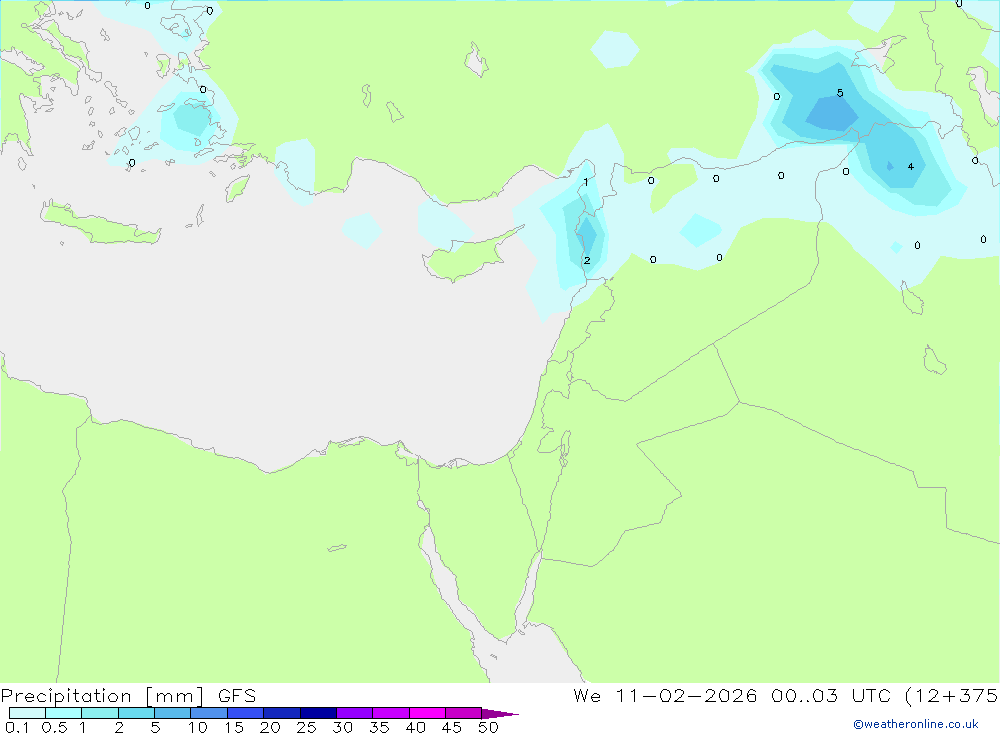Click the '4' precipitation value on map
Screen dimensions: 1000x733
911,167
